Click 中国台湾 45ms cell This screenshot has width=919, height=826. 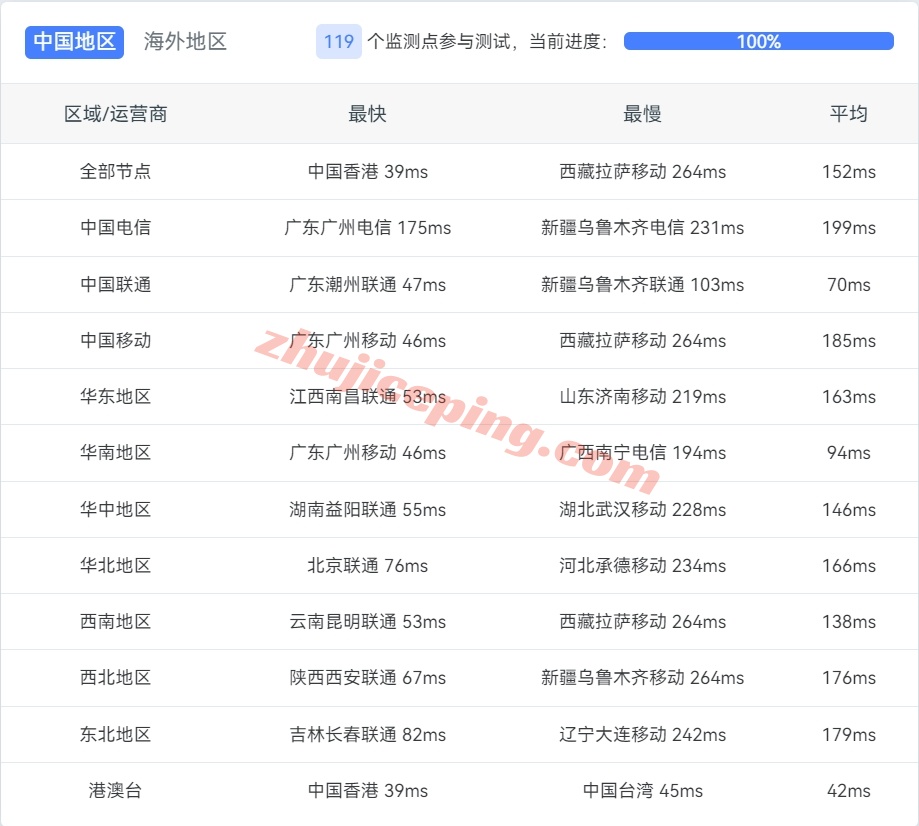click(642, 791)
